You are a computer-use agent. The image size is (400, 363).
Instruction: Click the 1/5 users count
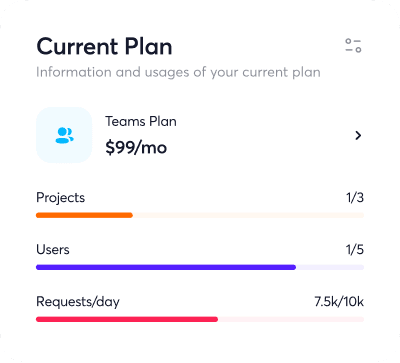click(355, 250)
